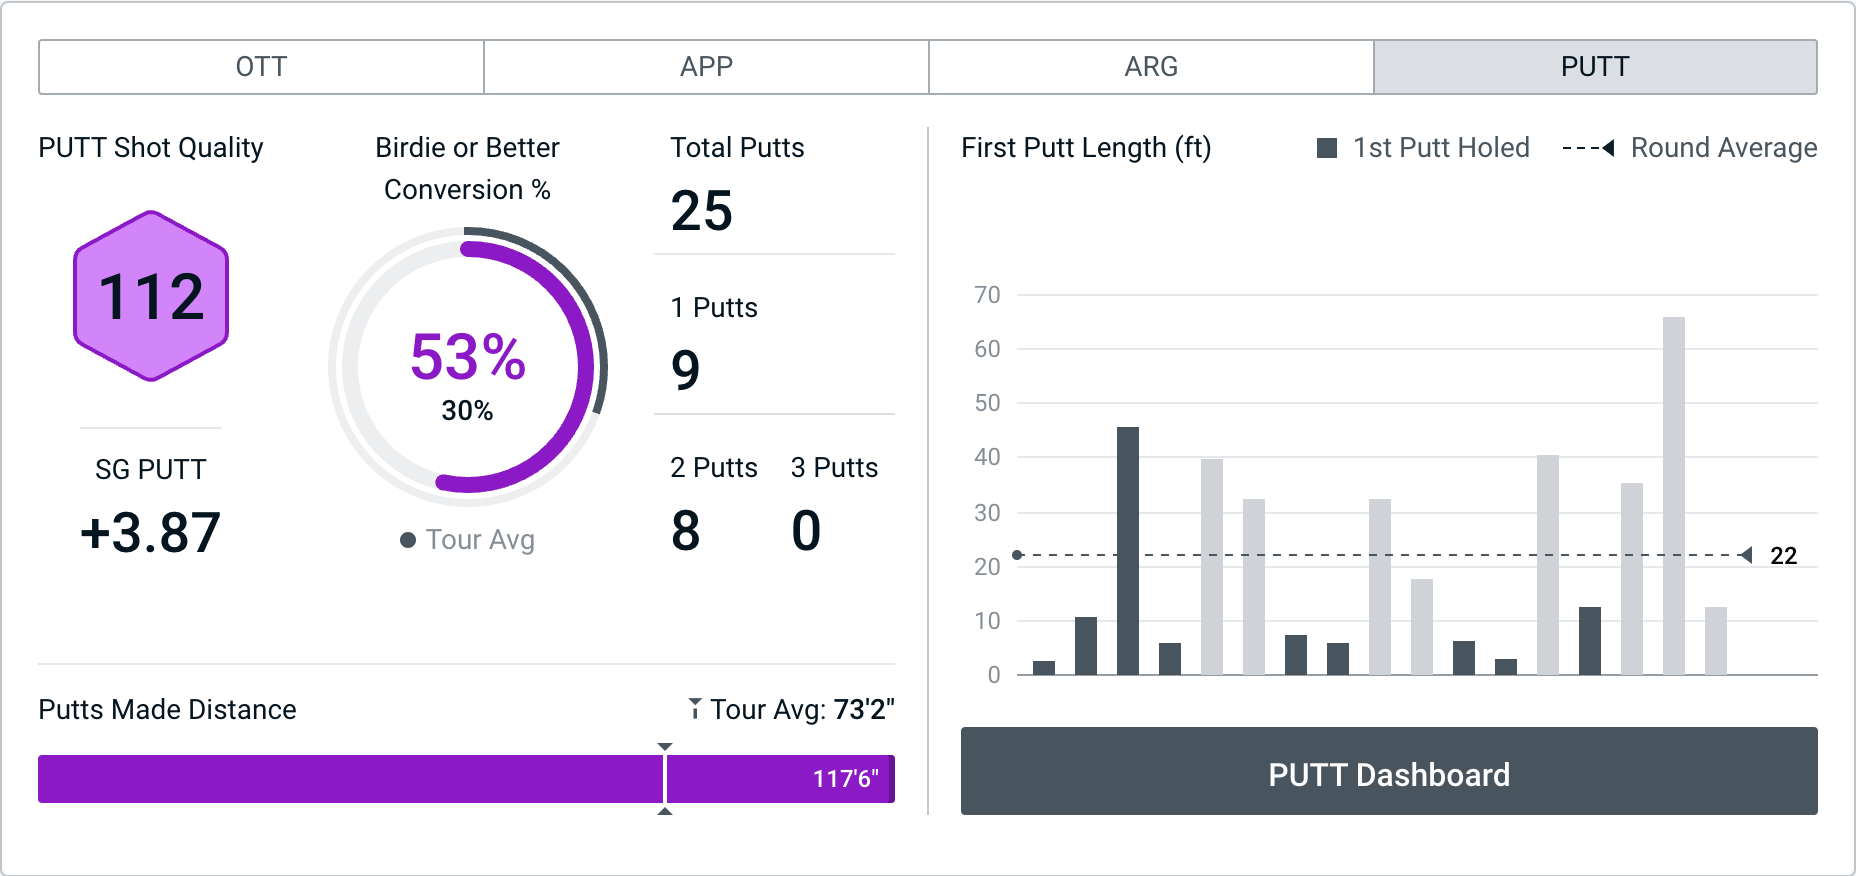Click the tour average marker triangle above purple bar

(665, 747)
